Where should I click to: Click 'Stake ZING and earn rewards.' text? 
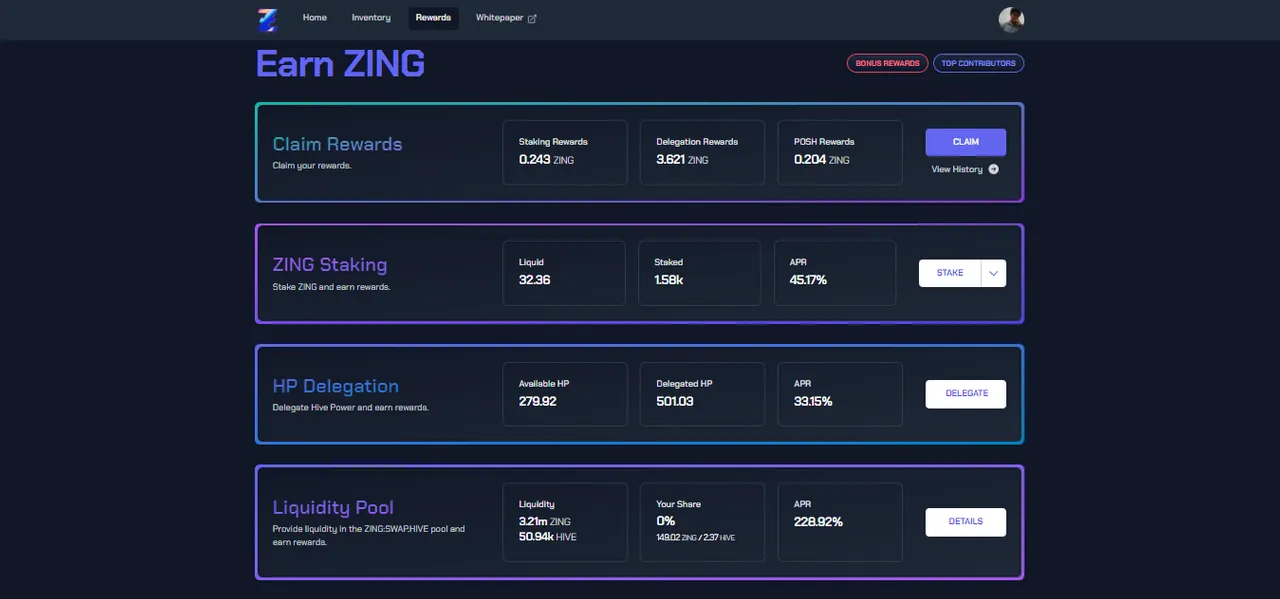(x=331, y=287)
